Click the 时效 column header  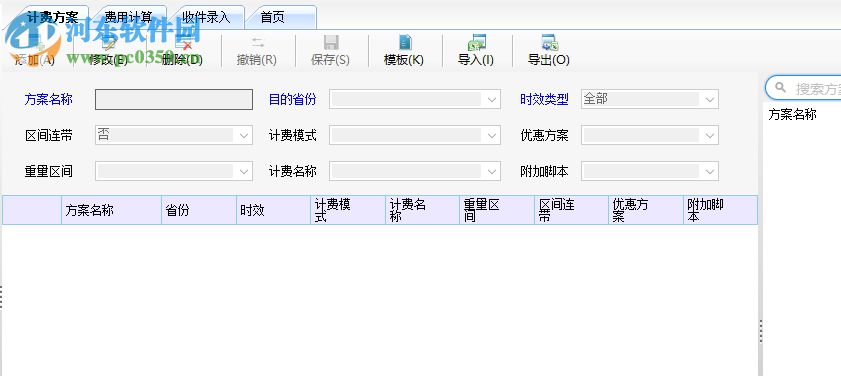coord(274,210)
